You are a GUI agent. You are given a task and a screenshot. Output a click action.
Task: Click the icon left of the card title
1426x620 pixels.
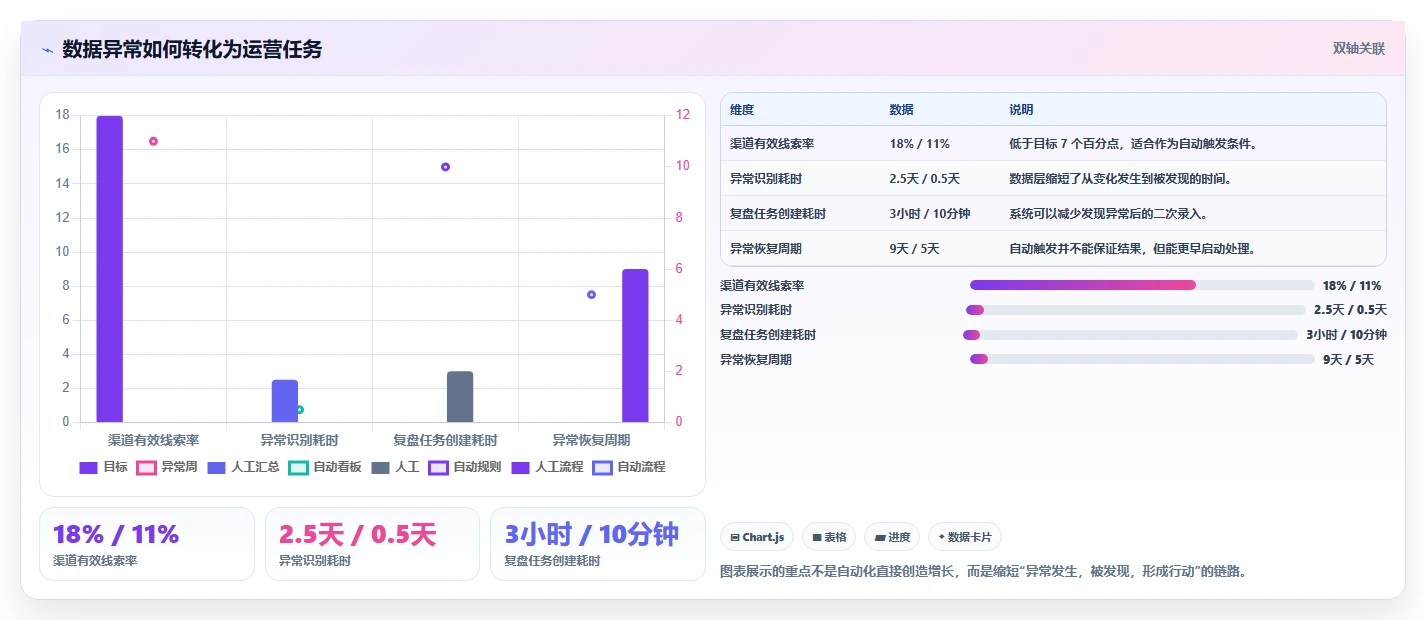click(x=47, y=50)
